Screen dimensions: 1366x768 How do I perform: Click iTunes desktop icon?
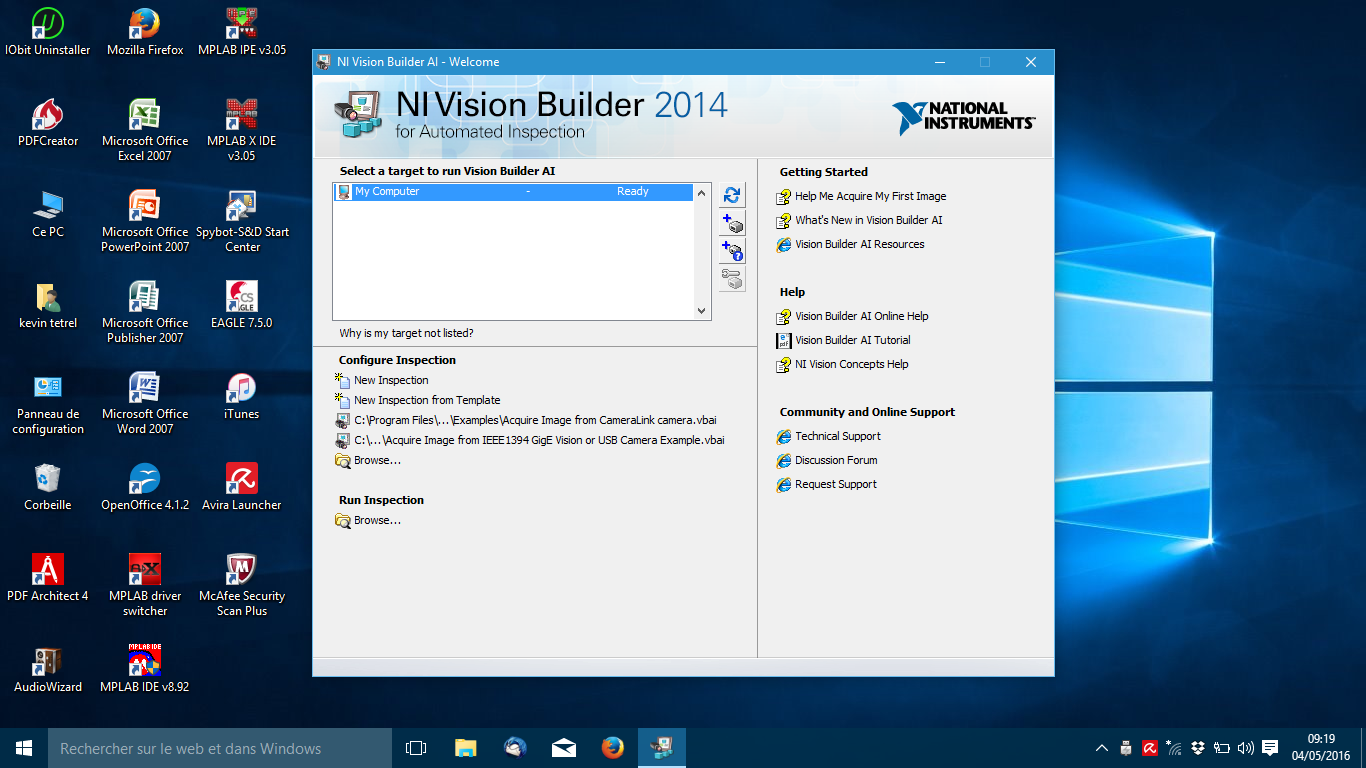242,396
